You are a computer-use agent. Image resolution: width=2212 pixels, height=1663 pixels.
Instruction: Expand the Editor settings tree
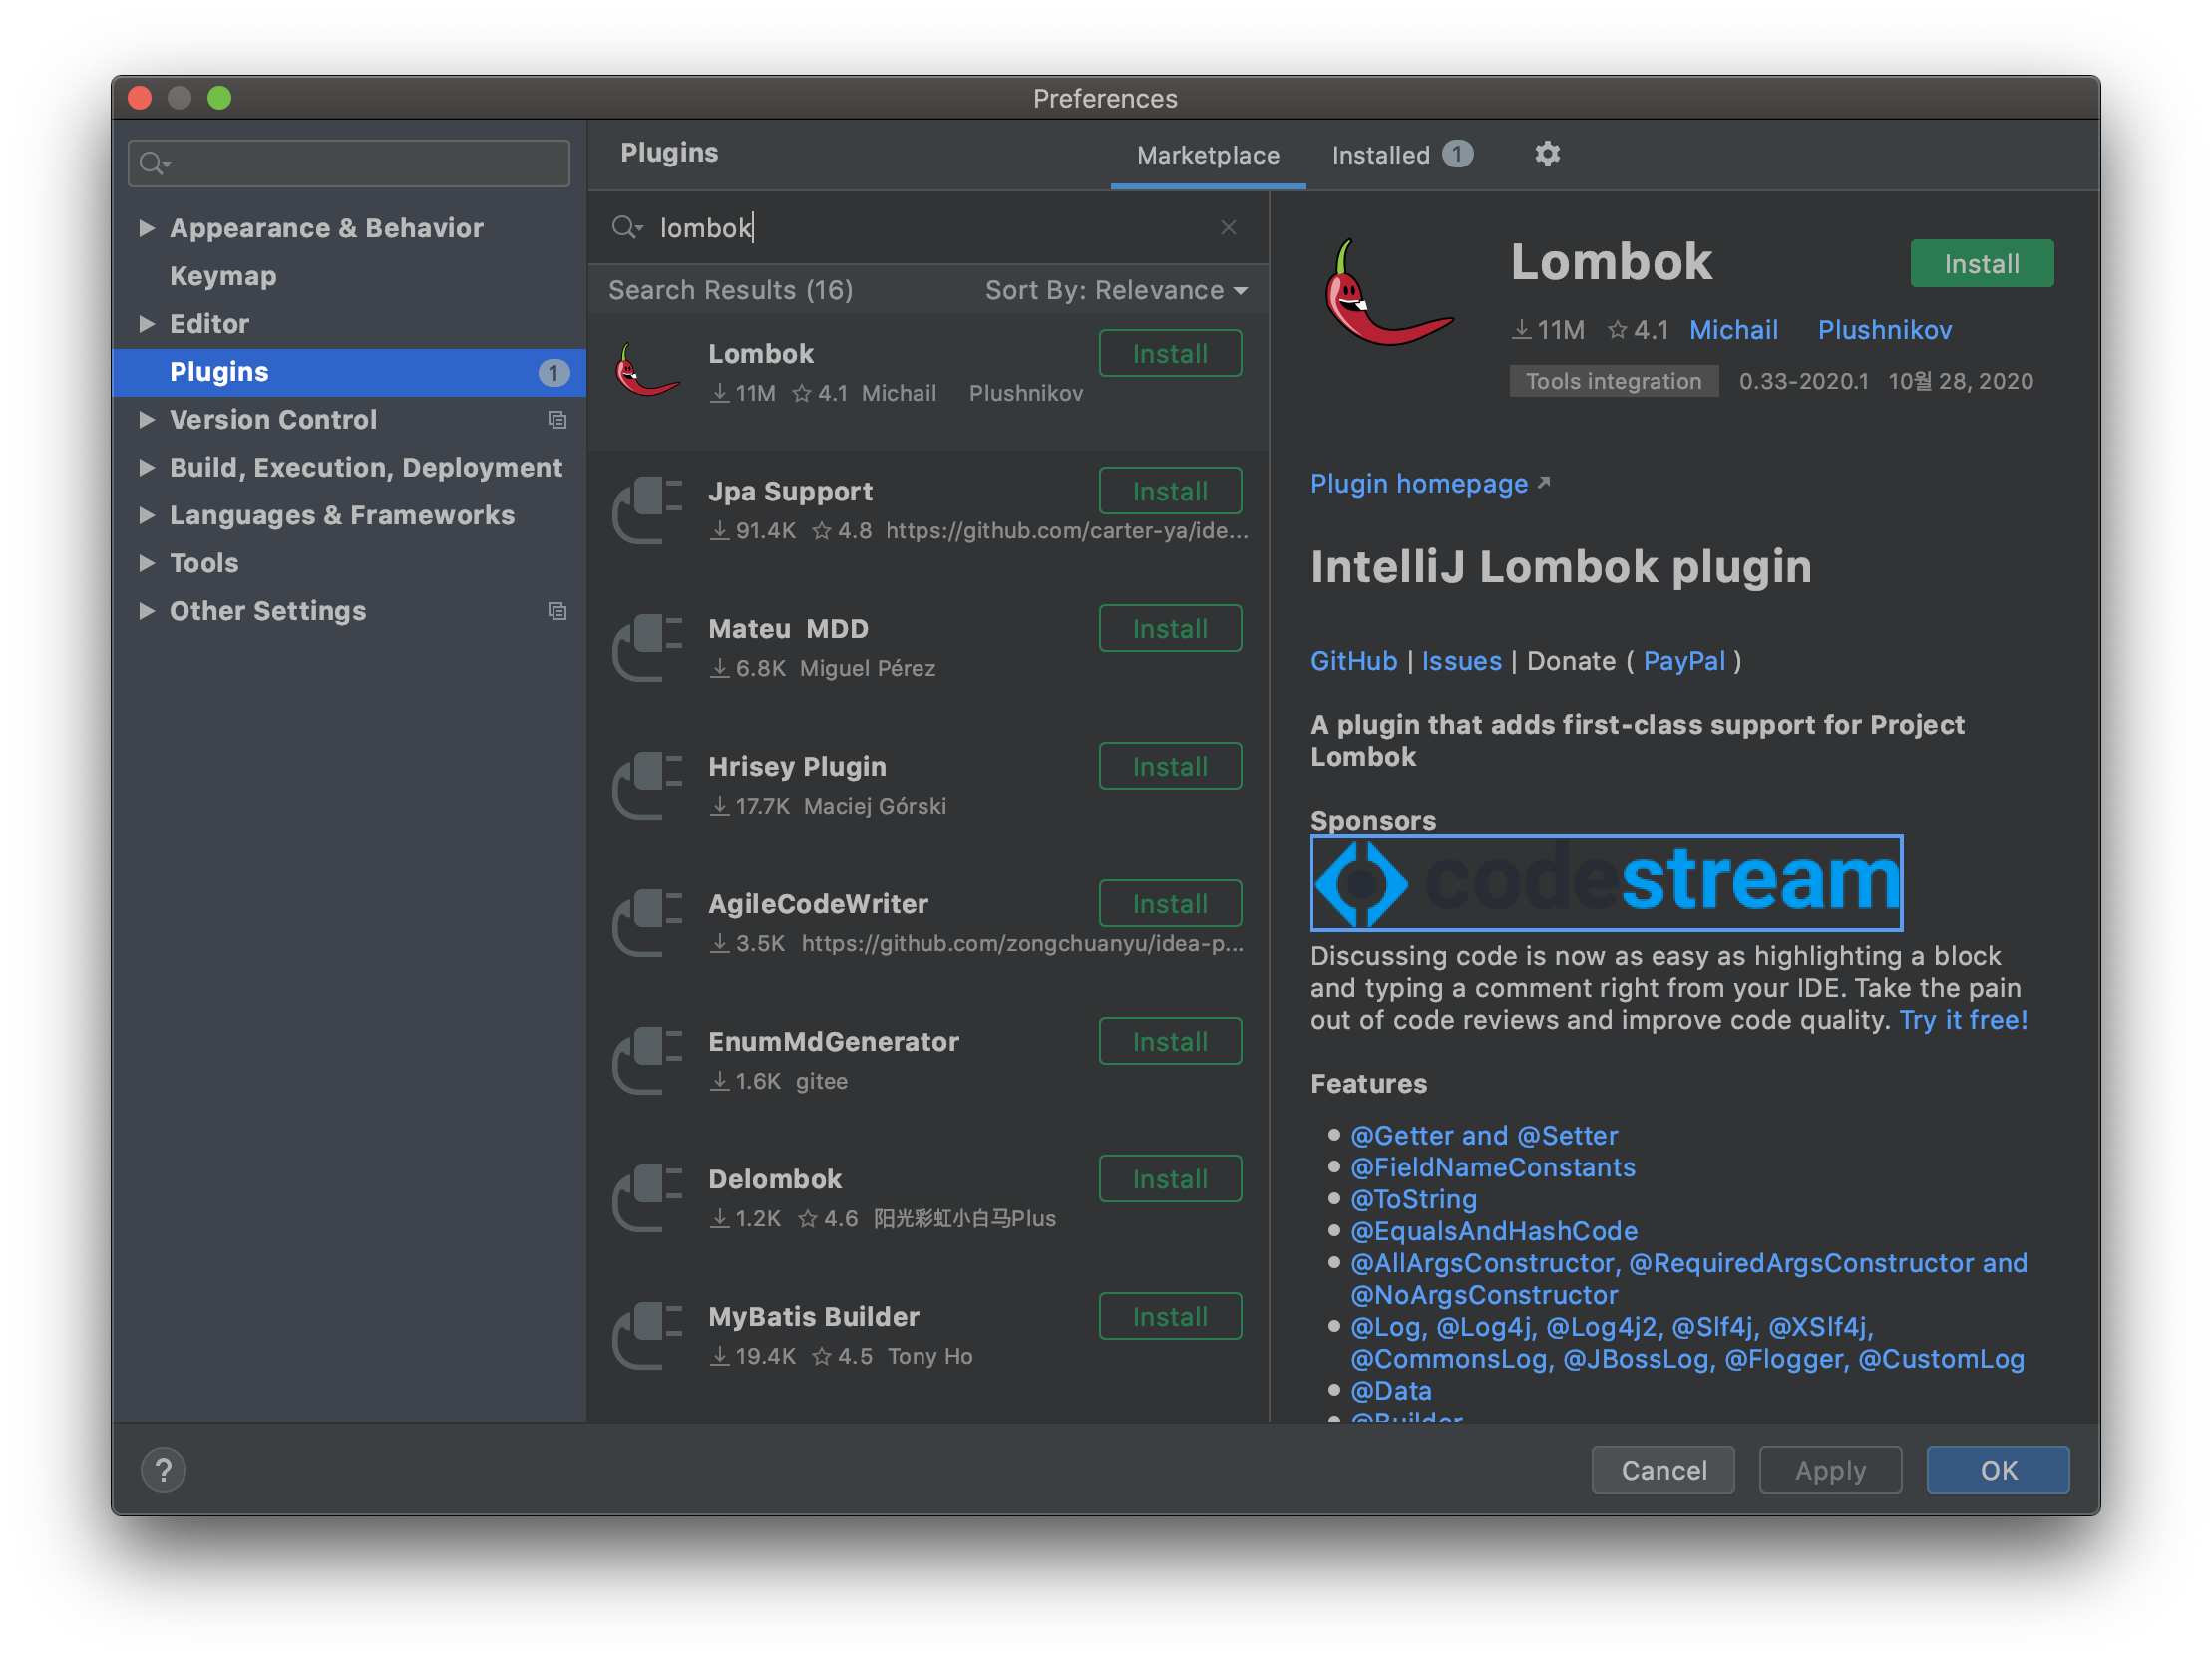click(147, 324)
